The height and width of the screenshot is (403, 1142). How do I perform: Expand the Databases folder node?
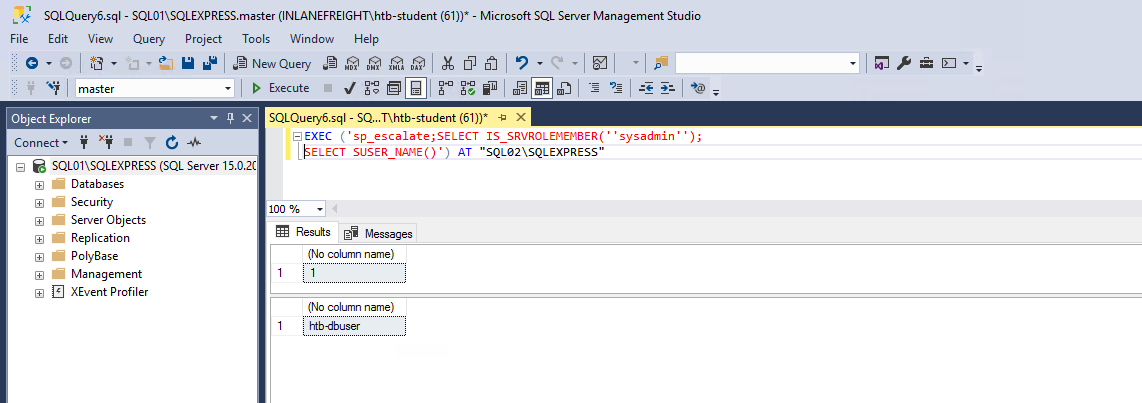pos(39,184)
